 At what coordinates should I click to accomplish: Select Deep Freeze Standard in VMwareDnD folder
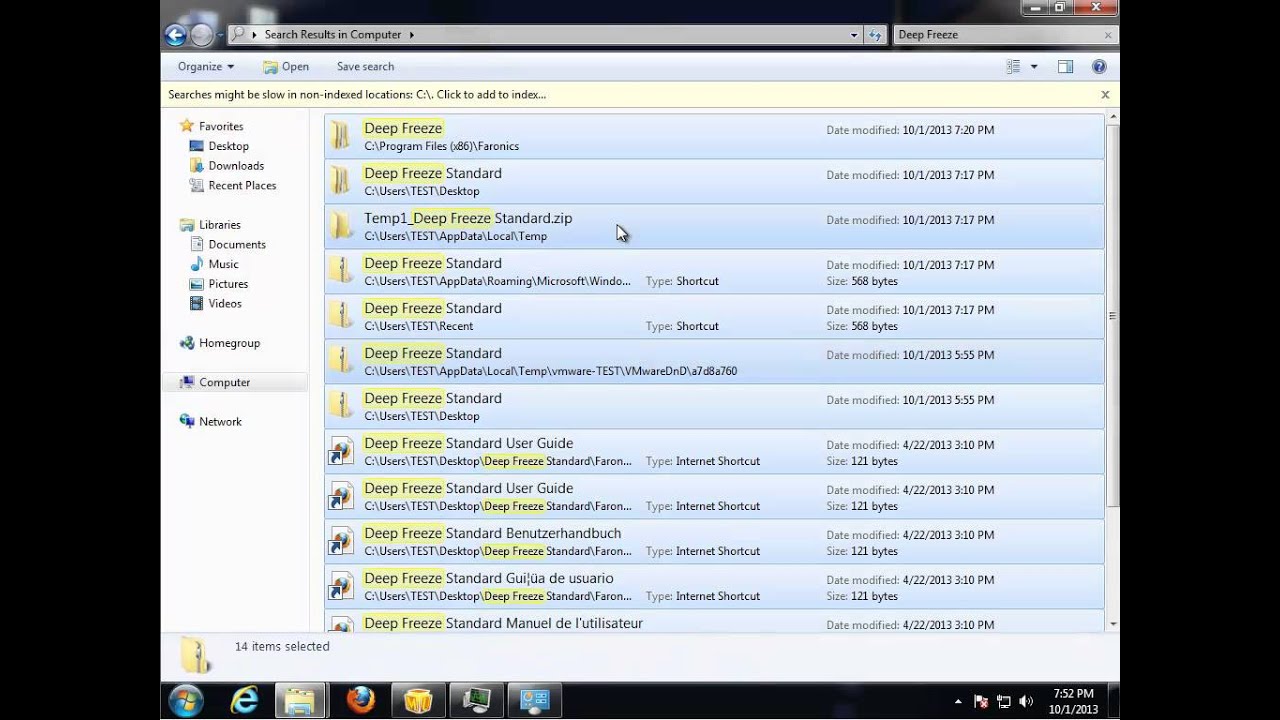(714, 361)
